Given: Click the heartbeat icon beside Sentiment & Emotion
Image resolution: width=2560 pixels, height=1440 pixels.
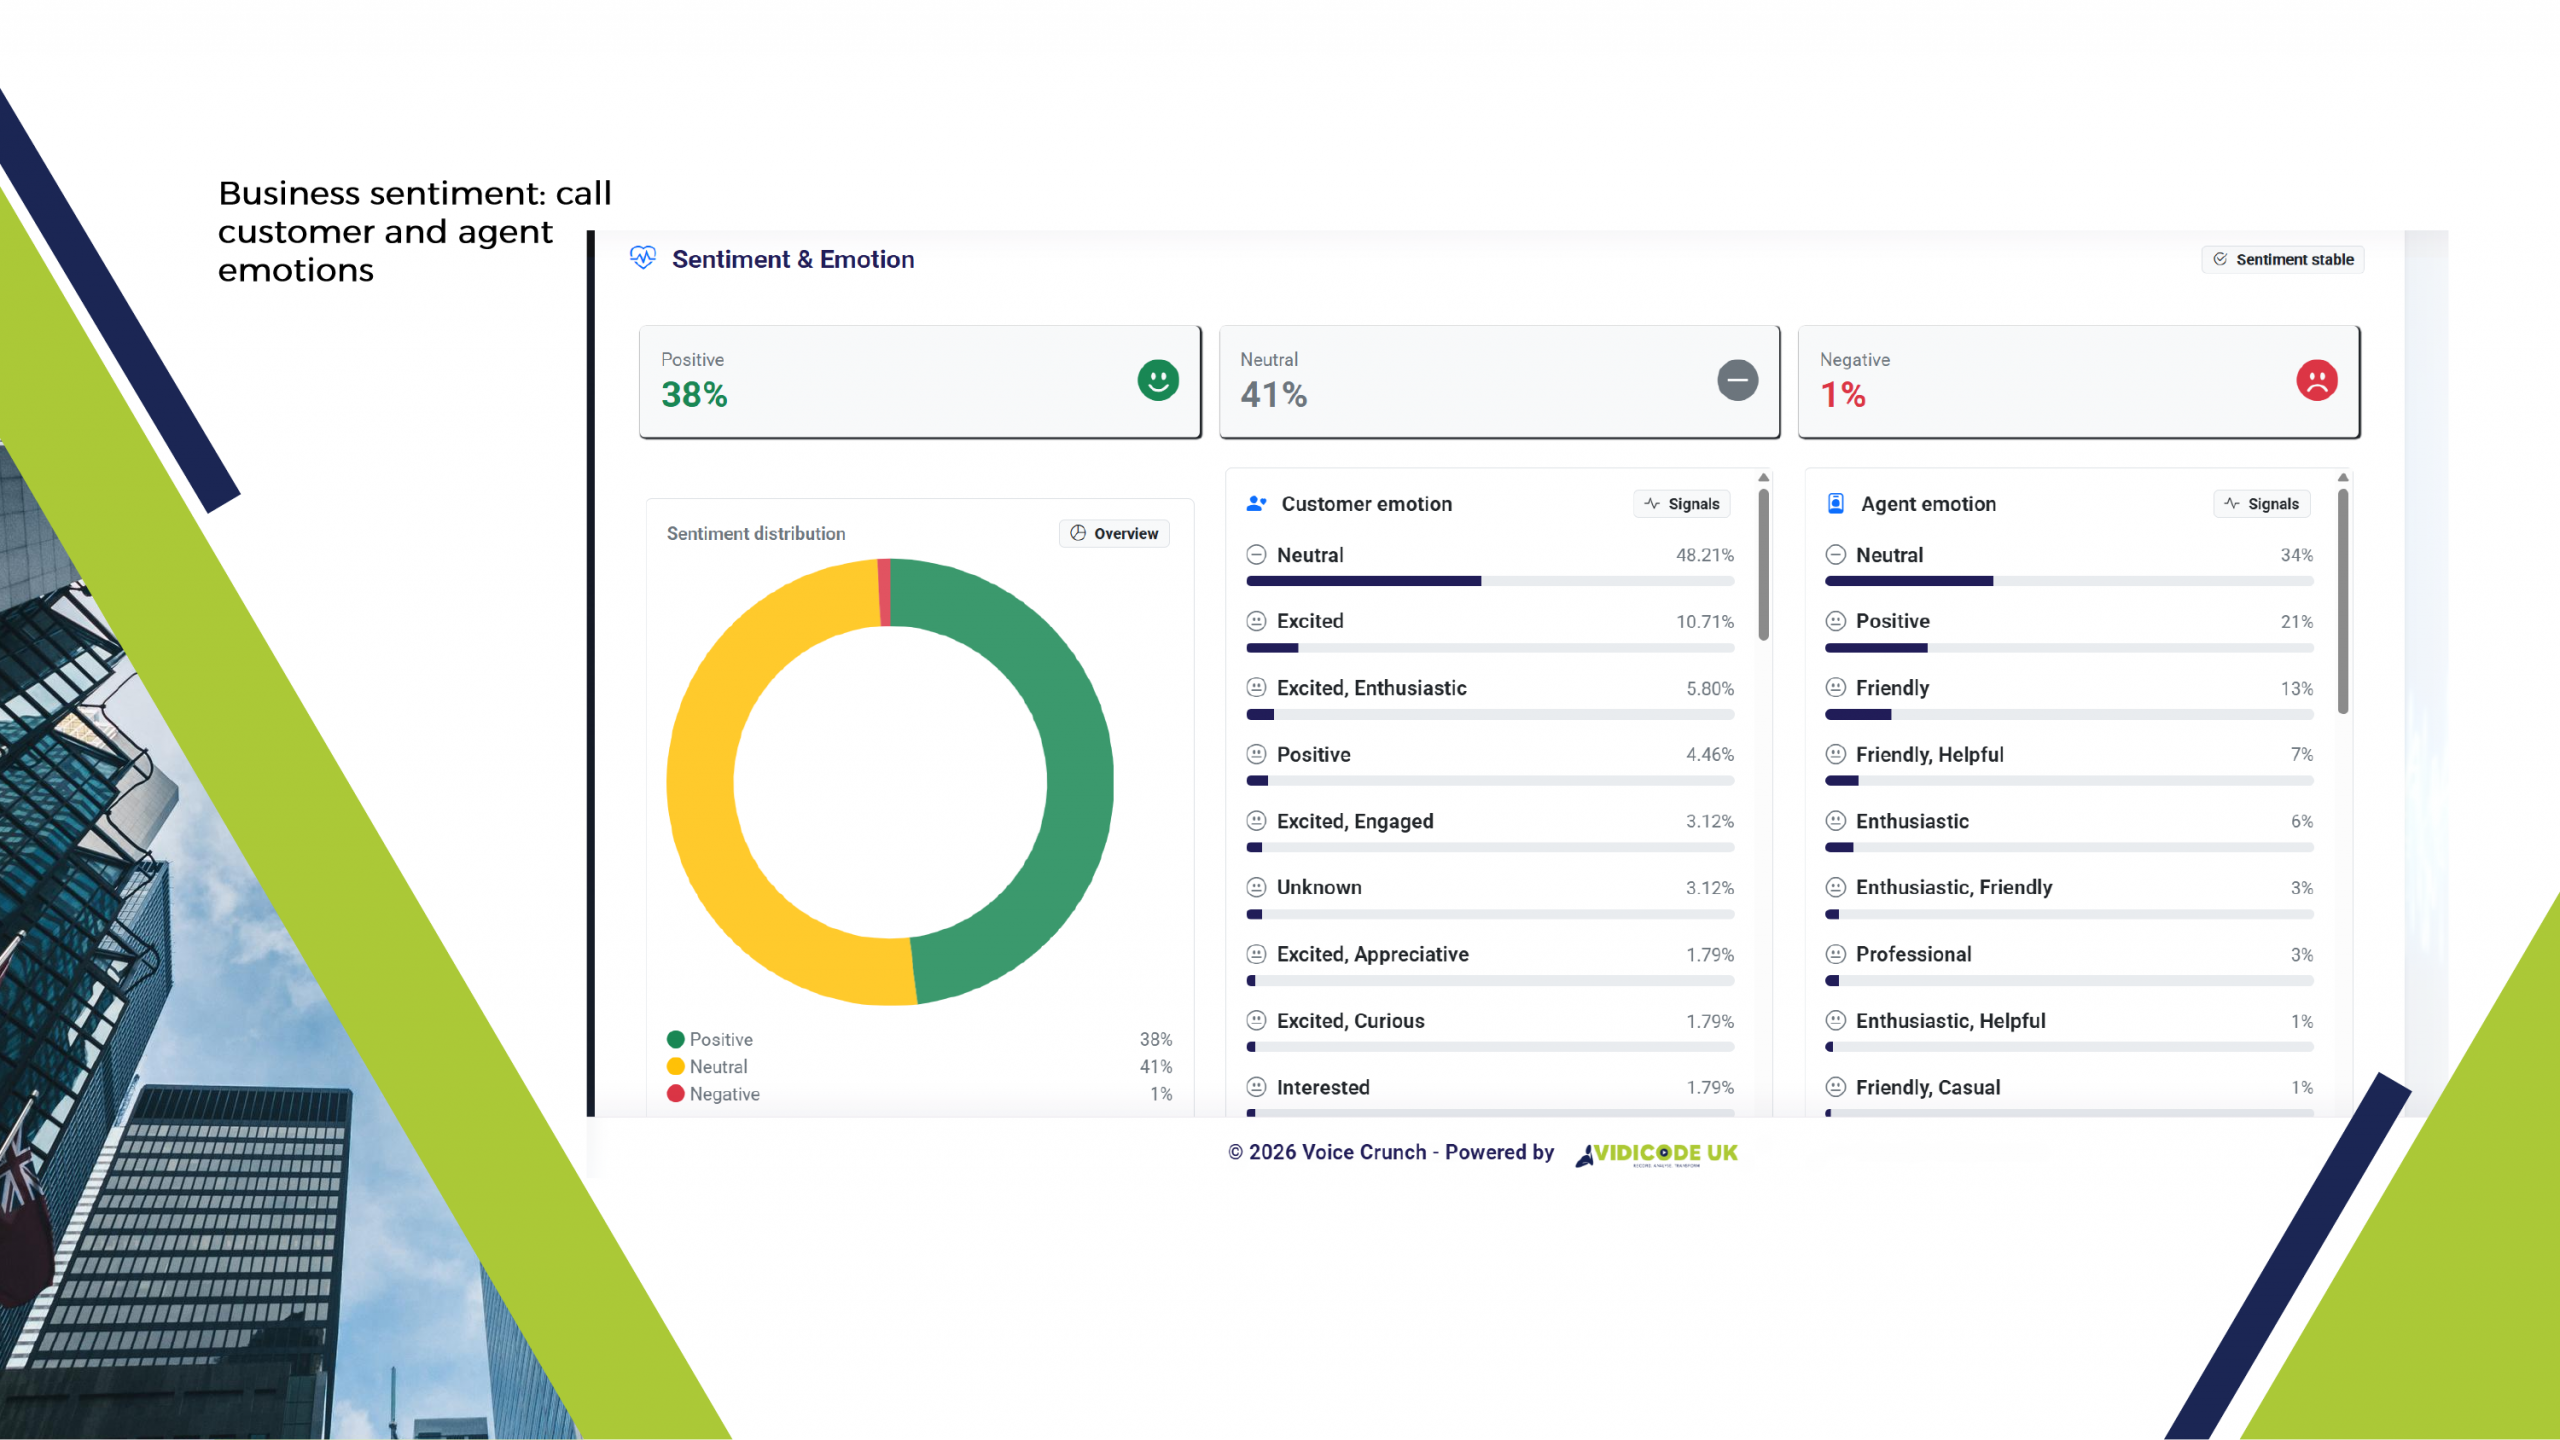Looking at the screenshot, I should (x=642, y=258).
